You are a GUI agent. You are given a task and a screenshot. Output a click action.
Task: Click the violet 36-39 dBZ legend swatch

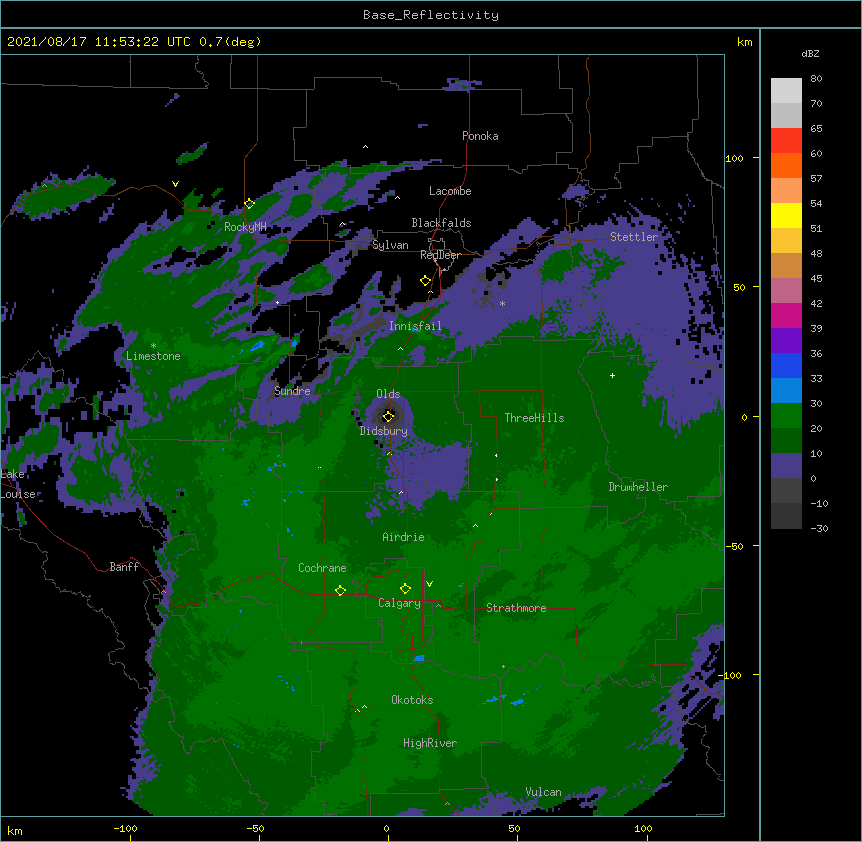pyautogui.click(x=786, y=341)
